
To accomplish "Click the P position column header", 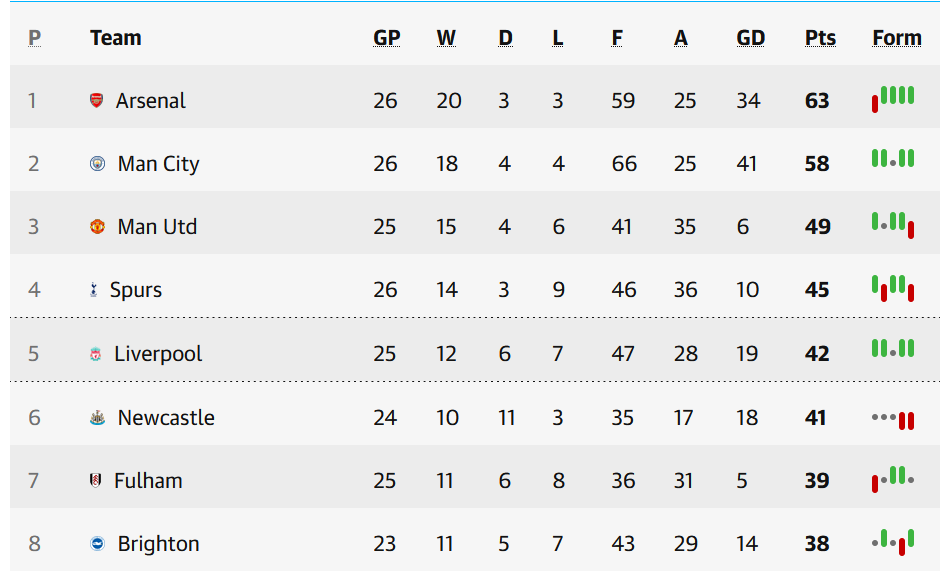I will click(34, 38).
